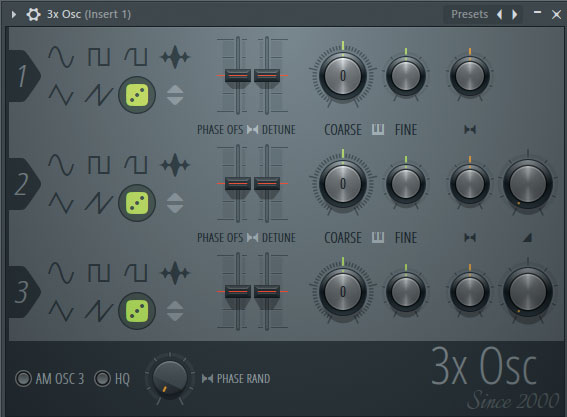
Task: Go to the next preset
Action: pos(515,14)
